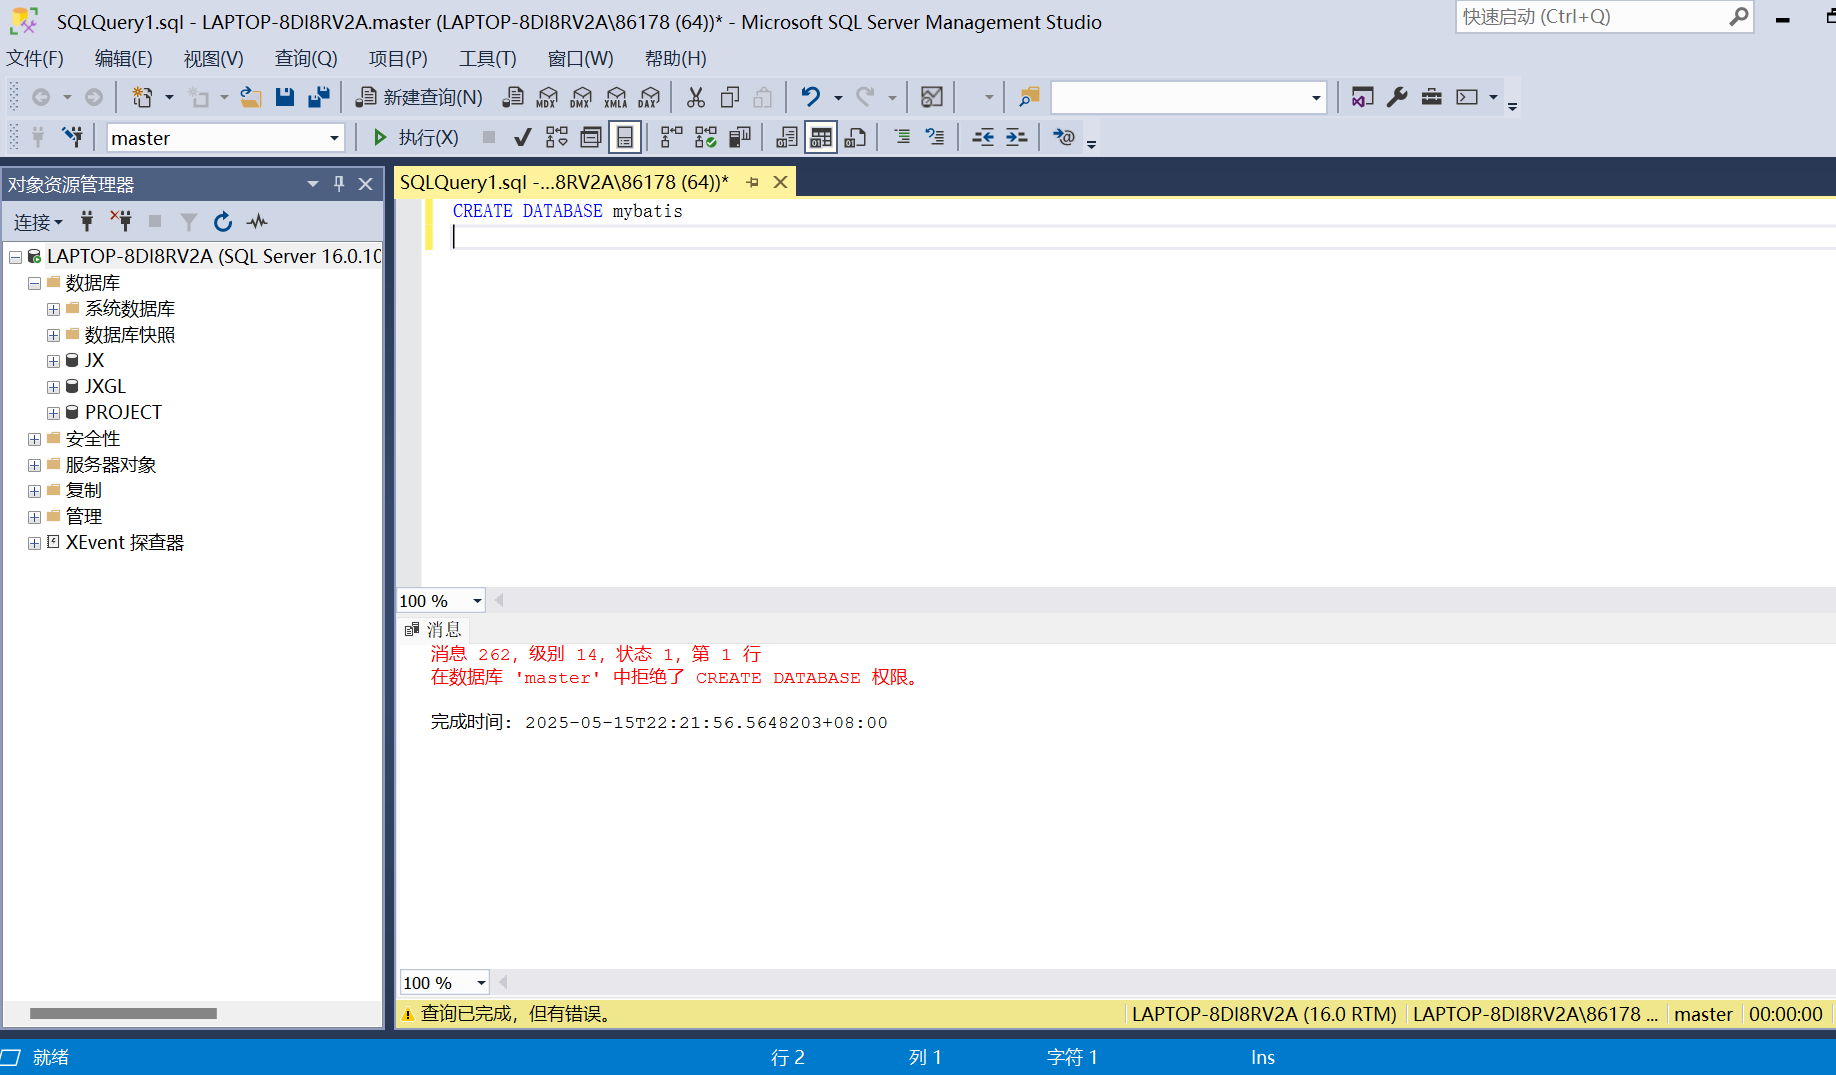
Task: Expand the 安全性 folder
Action: [x=34, y=439]
